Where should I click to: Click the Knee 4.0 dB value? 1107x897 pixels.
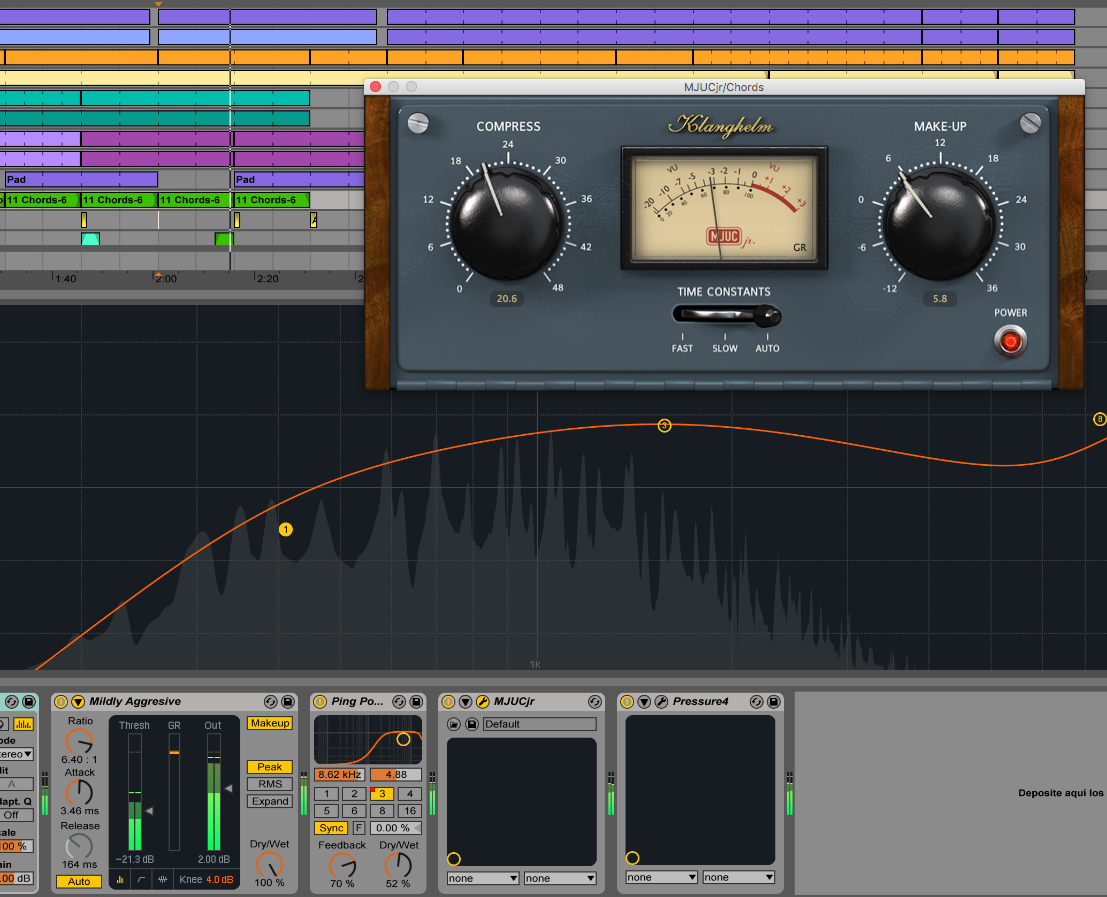point(220,879)
